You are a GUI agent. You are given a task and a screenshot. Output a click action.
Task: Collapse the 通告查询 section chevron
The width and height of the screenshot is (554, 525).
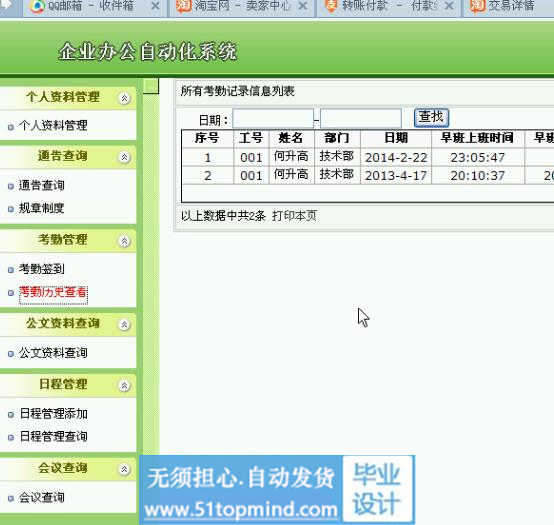(124, 157)
